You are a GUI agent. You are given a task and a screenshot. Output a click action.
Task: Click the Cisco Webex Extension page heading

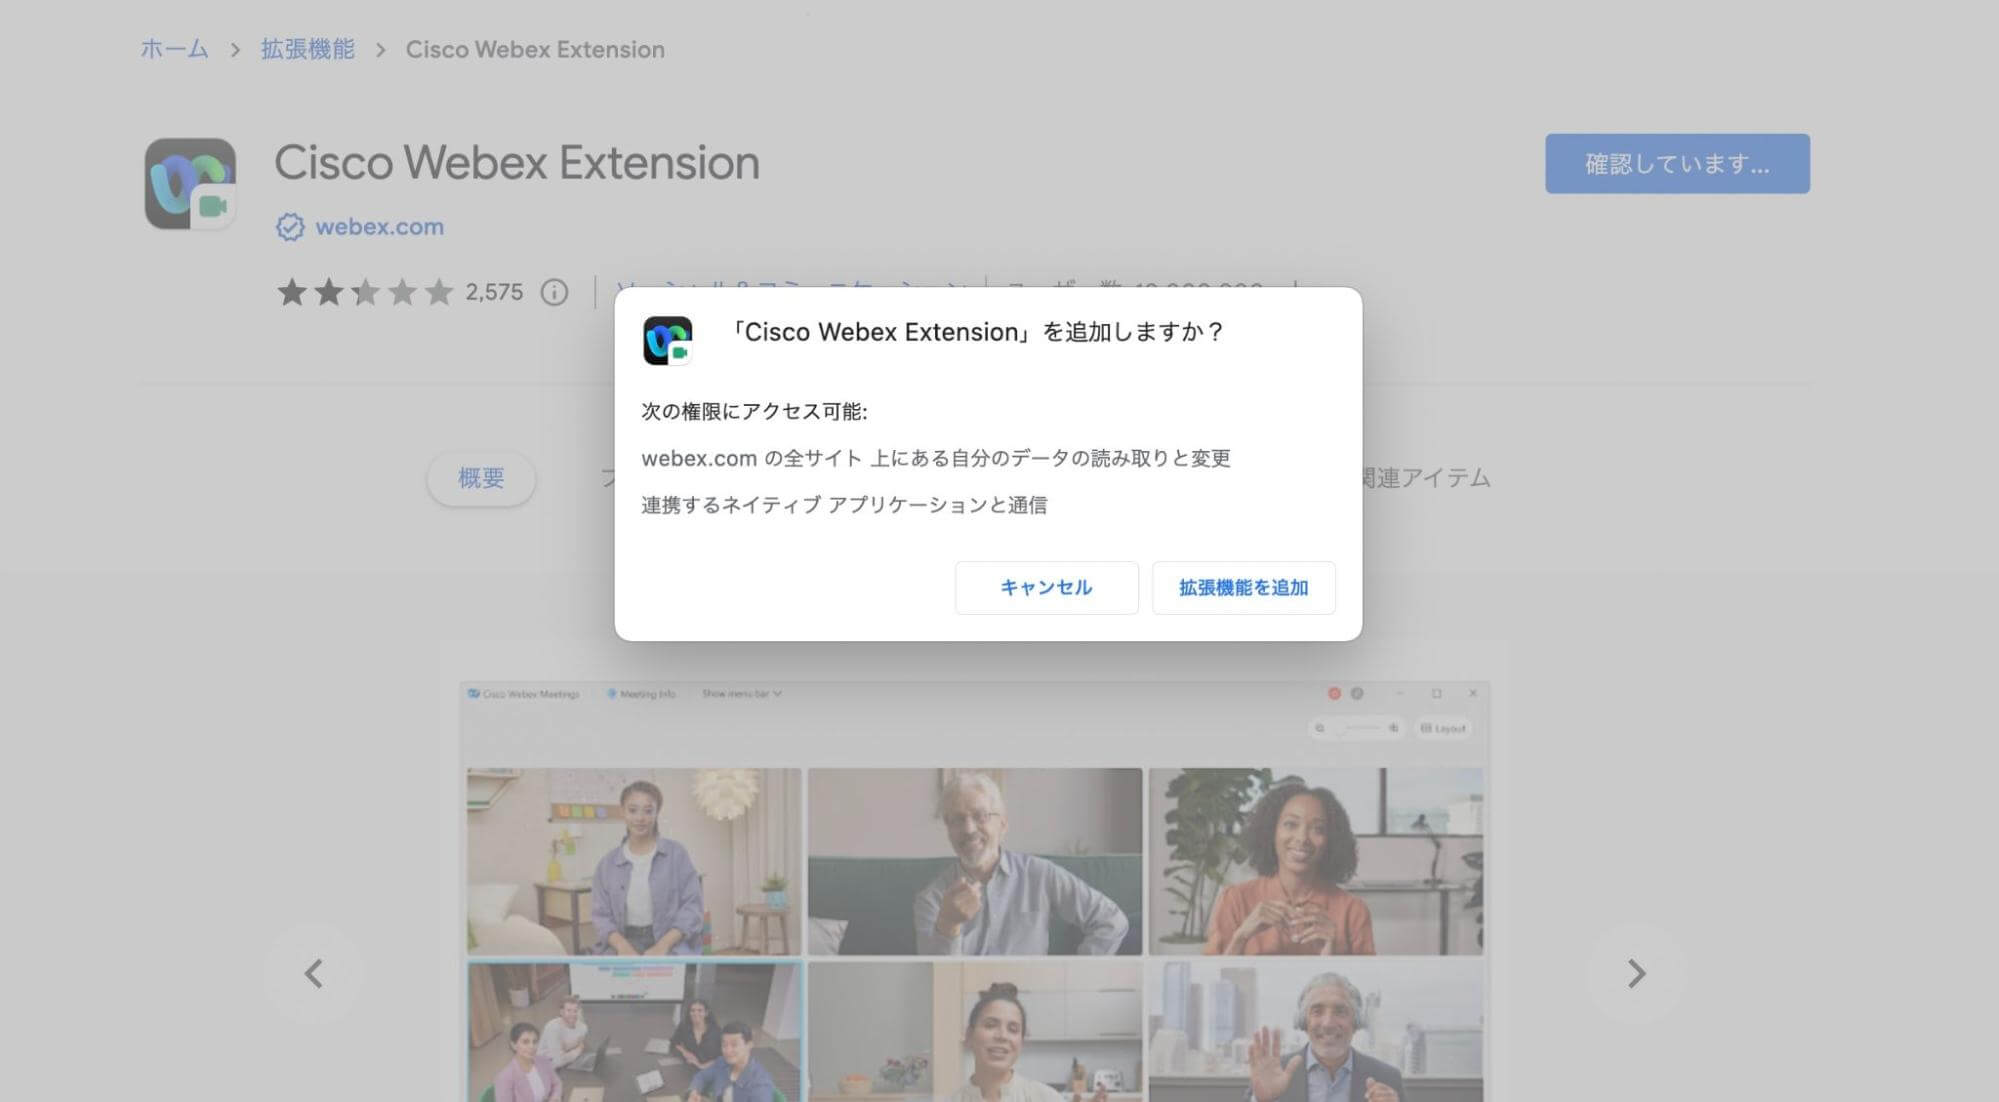click(x=517, y=163)
